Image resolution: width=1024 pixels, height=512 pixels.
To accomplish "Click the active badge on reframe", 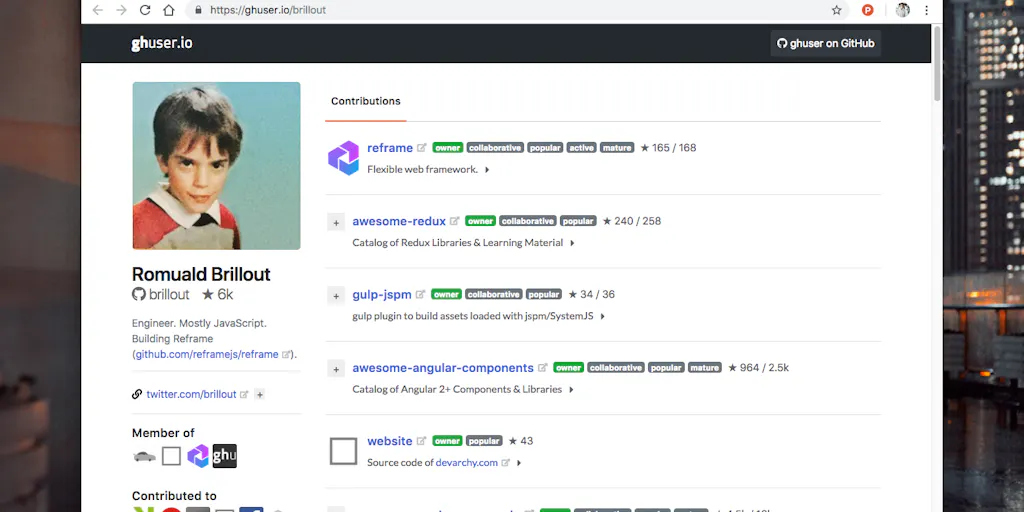I will (x=581, y=148).
